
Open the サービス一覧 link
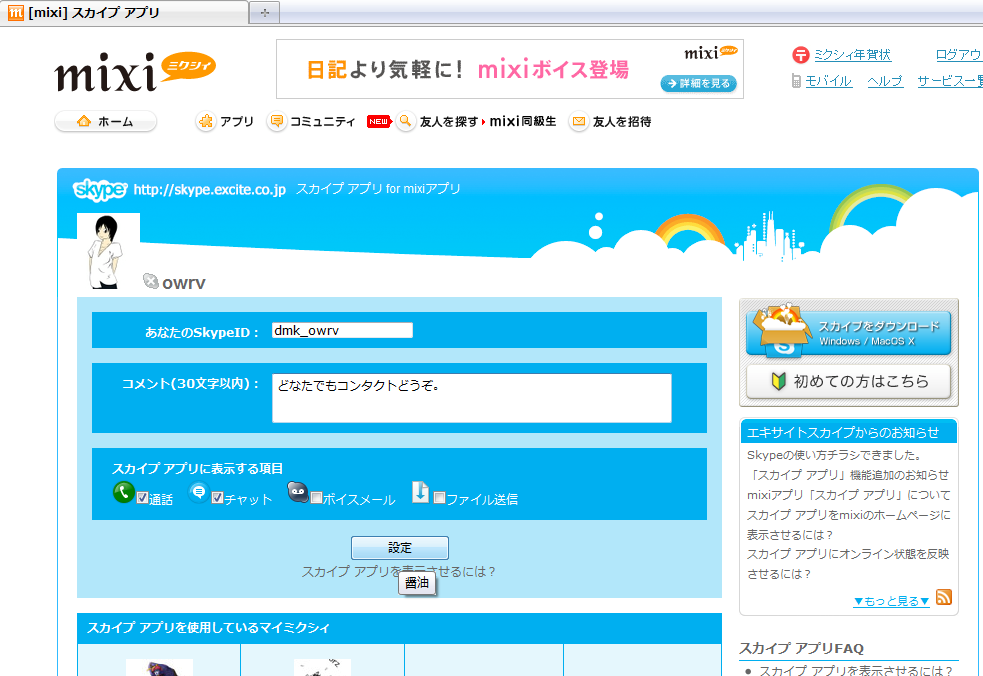pos(950,81)
